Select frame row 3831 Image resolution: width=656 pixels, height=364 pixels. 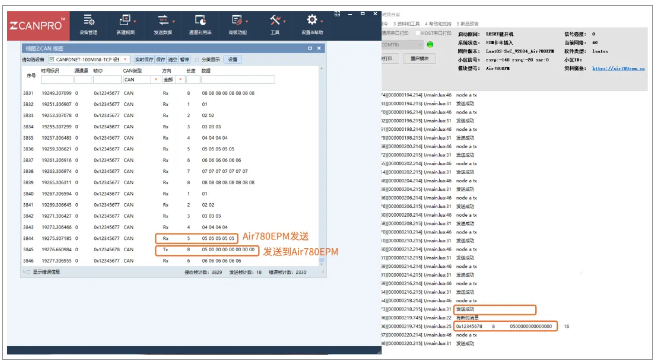point(169,93)
